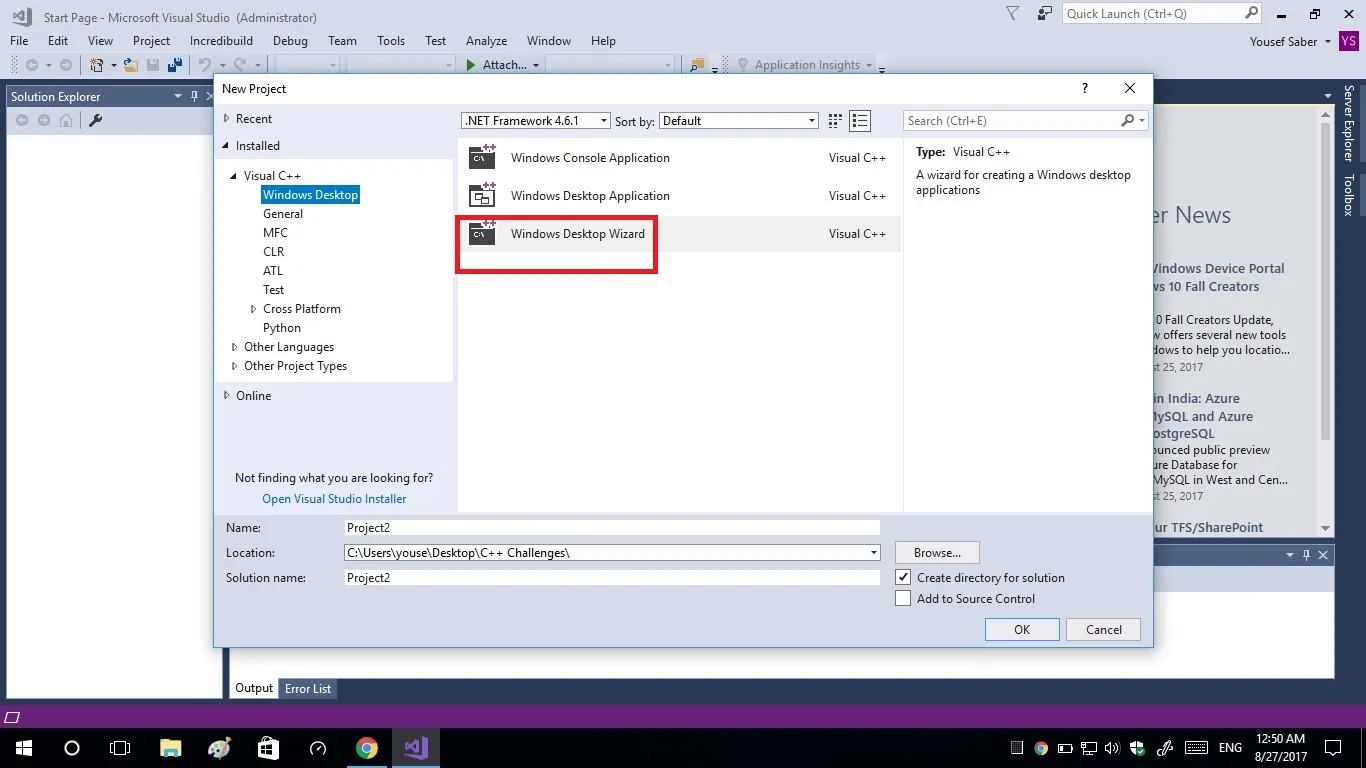Click the New Project toolbar icon
This screenshot has height=768, width=1366.
pyautogui.click(x=97, y=65)
